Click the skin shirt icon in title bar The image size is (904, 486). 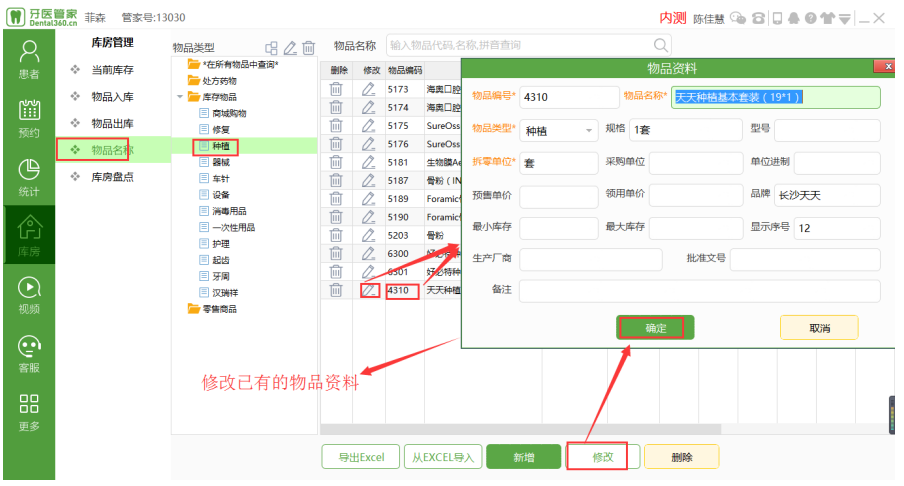coord(828,18)
